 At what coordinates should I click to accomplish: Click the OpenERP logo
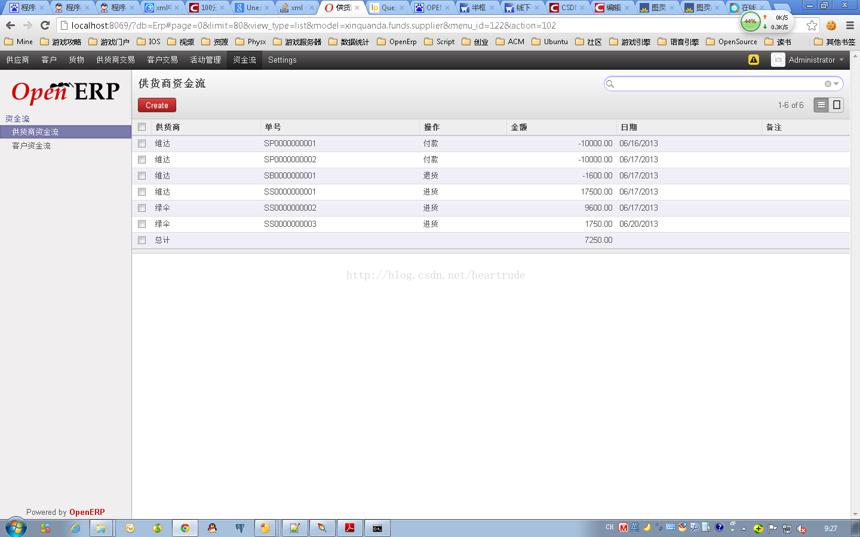pyautogui.click(x=65, y=92)
